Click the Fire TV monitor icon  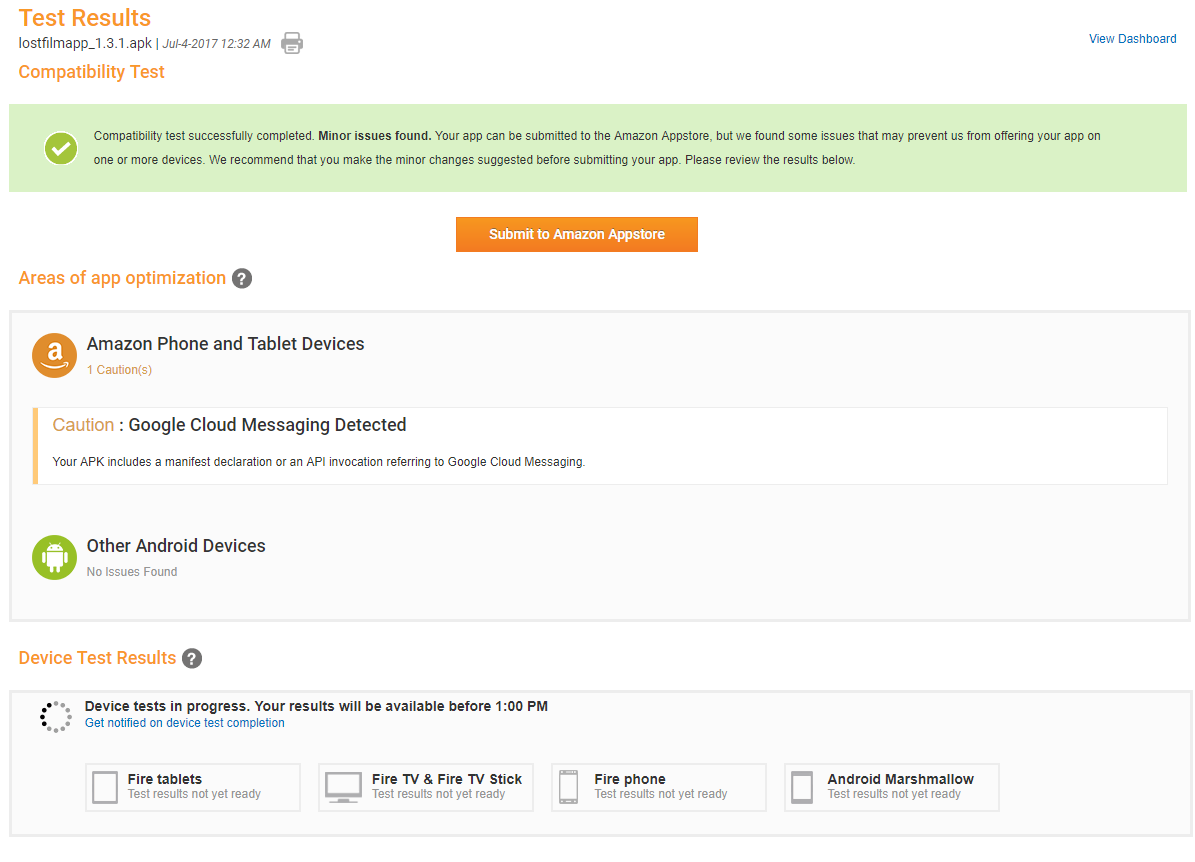343,787
